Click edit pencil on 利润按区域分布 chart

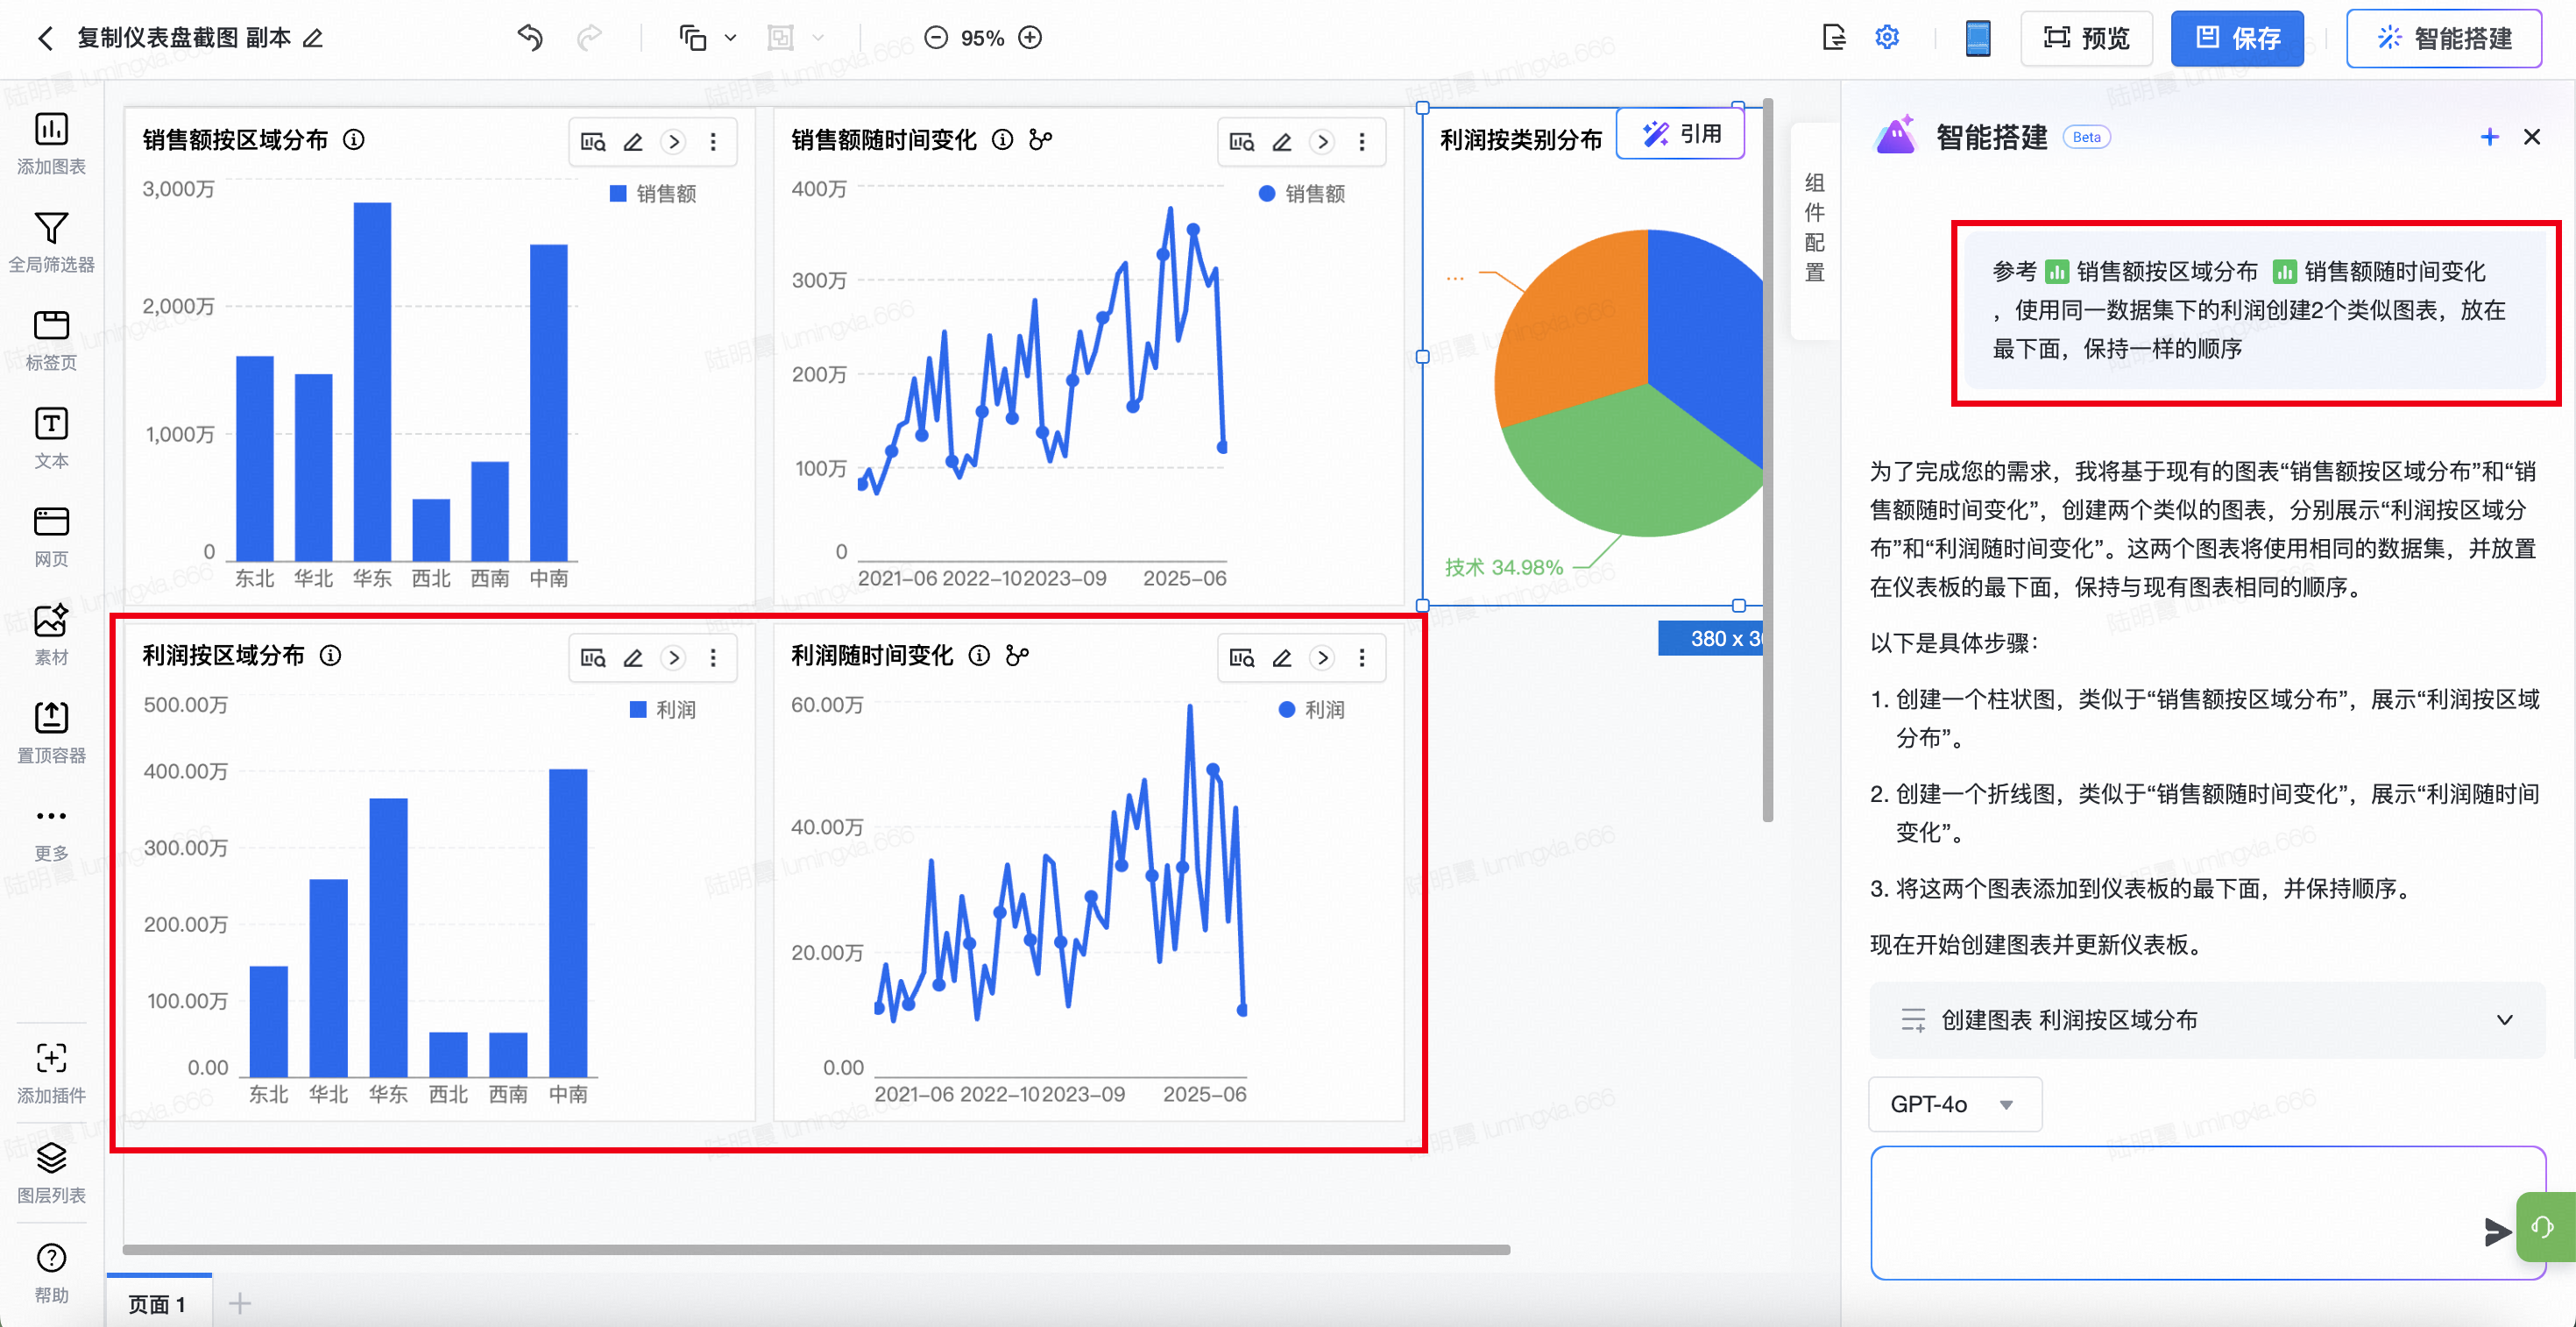[x=633, y=658]
